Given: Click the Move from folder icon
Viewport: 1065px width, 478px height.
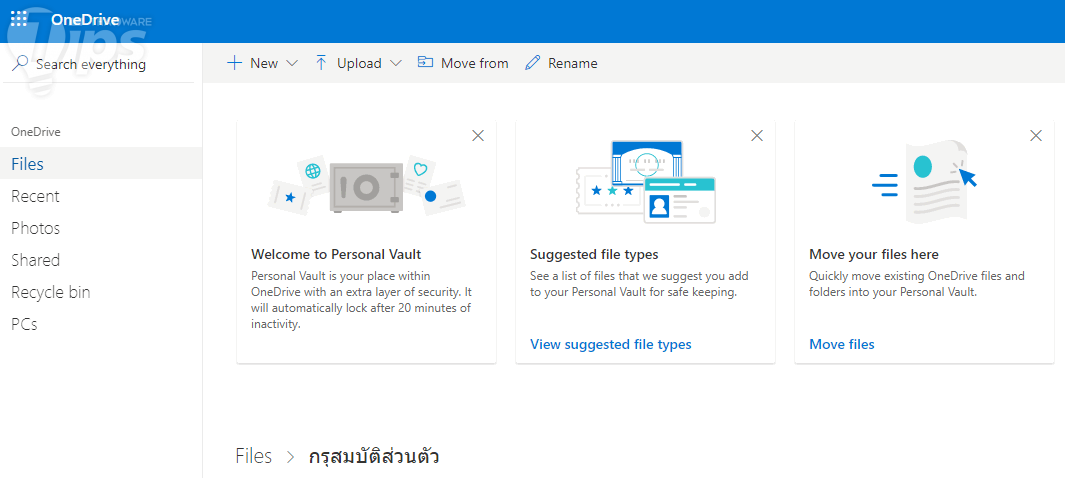Looking at the screenshot, I should (x=425, y=63).
